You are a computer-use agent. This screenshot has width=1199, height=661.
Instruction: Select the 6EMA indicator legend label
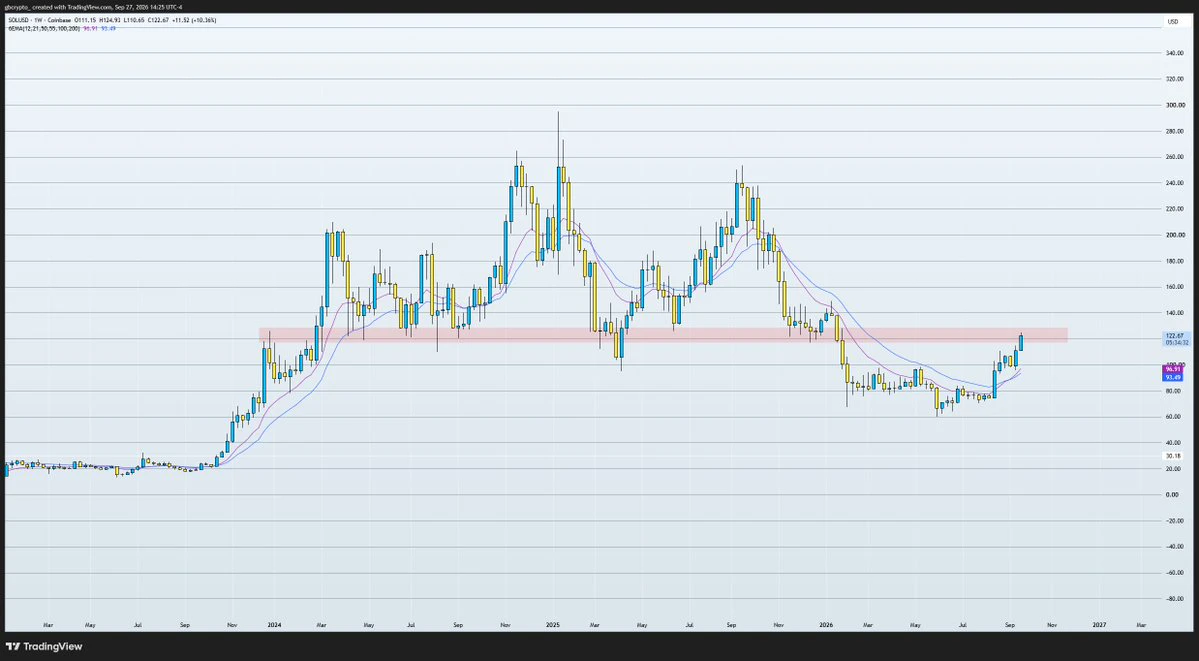click(x=44, y=28)
